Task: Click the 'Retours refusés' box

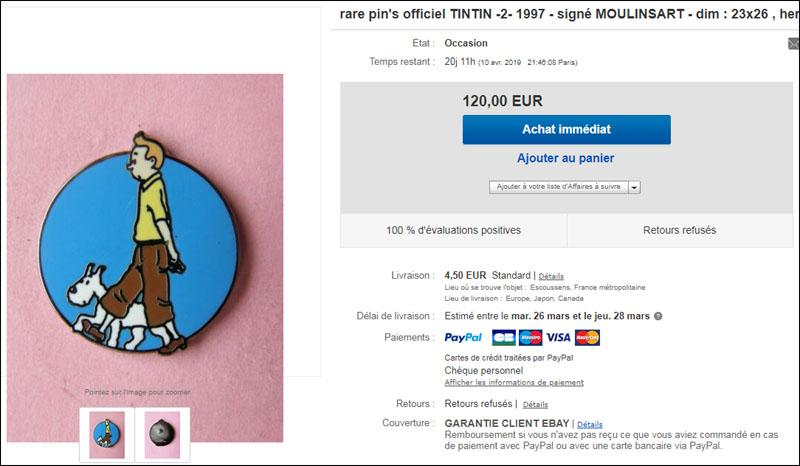Action: 680,230
